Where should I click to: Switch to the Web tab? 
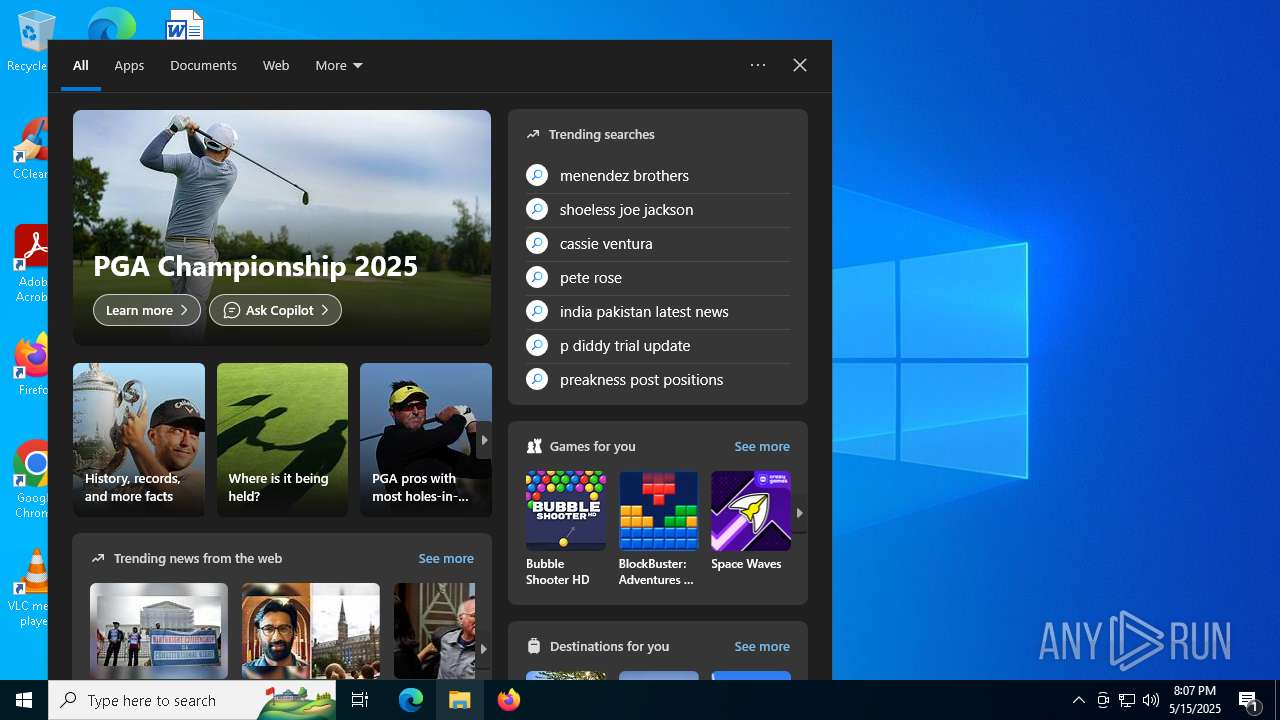[276, 65]
